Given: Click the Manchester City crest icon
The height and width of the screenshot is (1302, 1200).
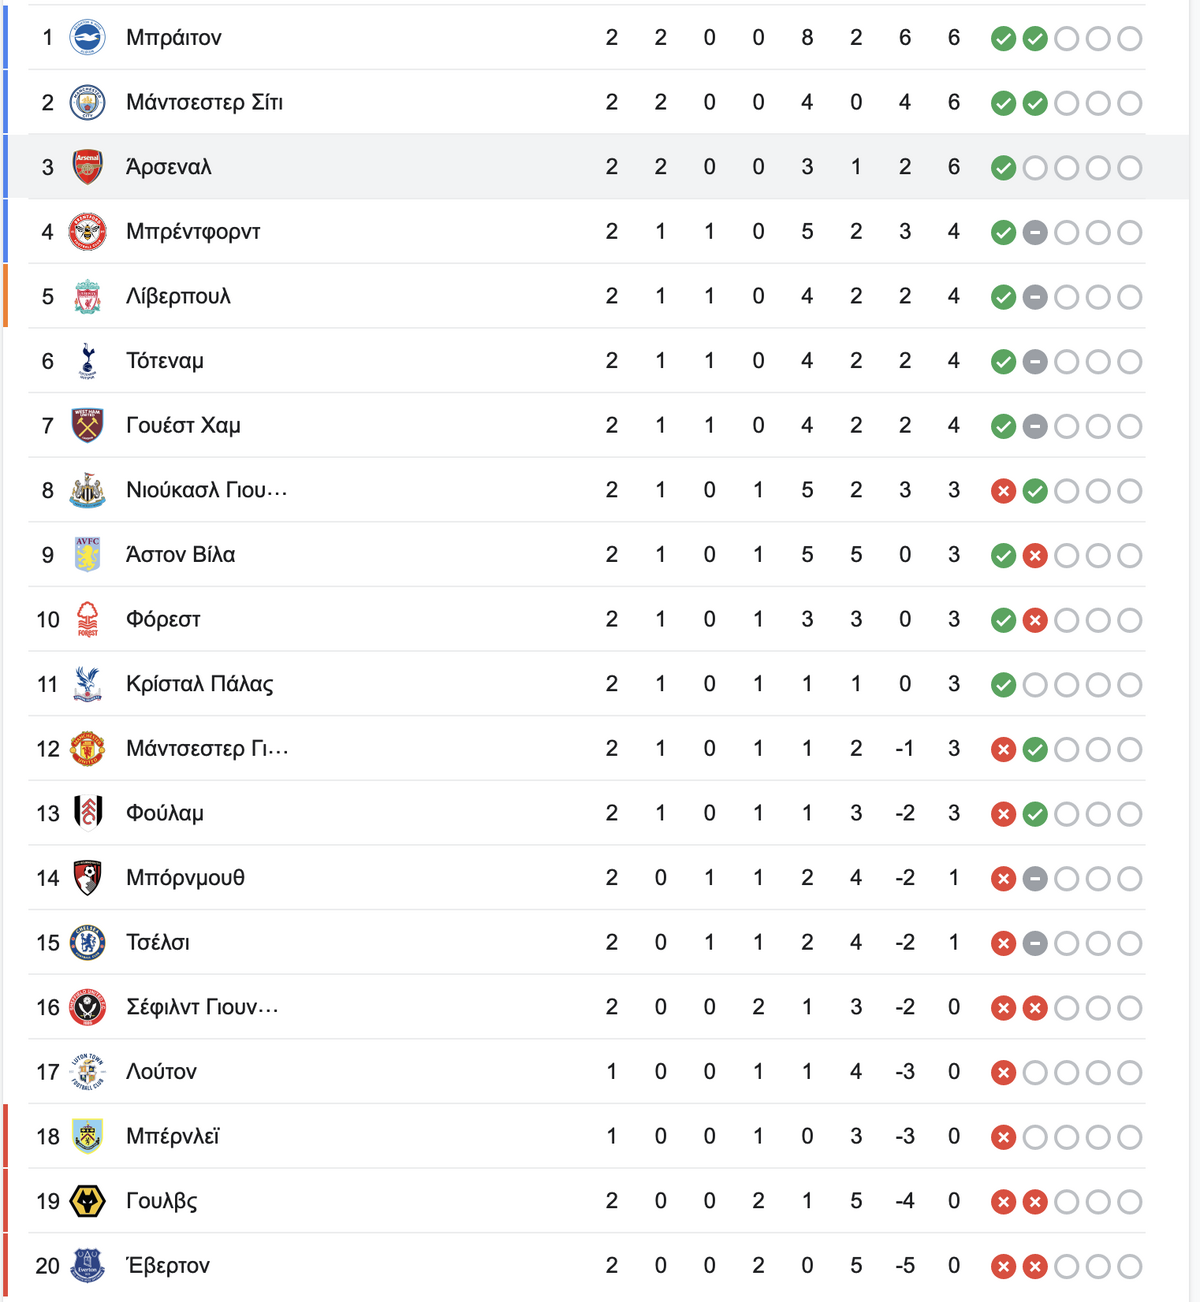Looking at the screenshot, I should [x=87, y=102].
